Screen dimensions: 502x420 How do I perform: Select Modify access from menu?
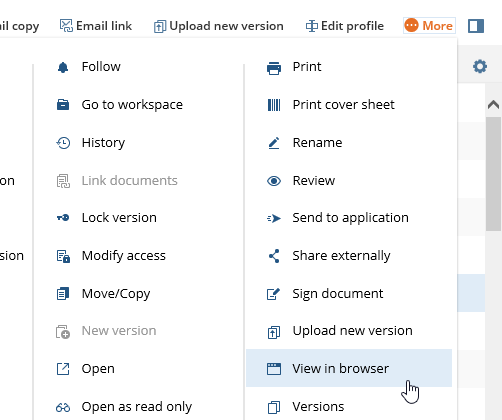(x=124, y=256)
